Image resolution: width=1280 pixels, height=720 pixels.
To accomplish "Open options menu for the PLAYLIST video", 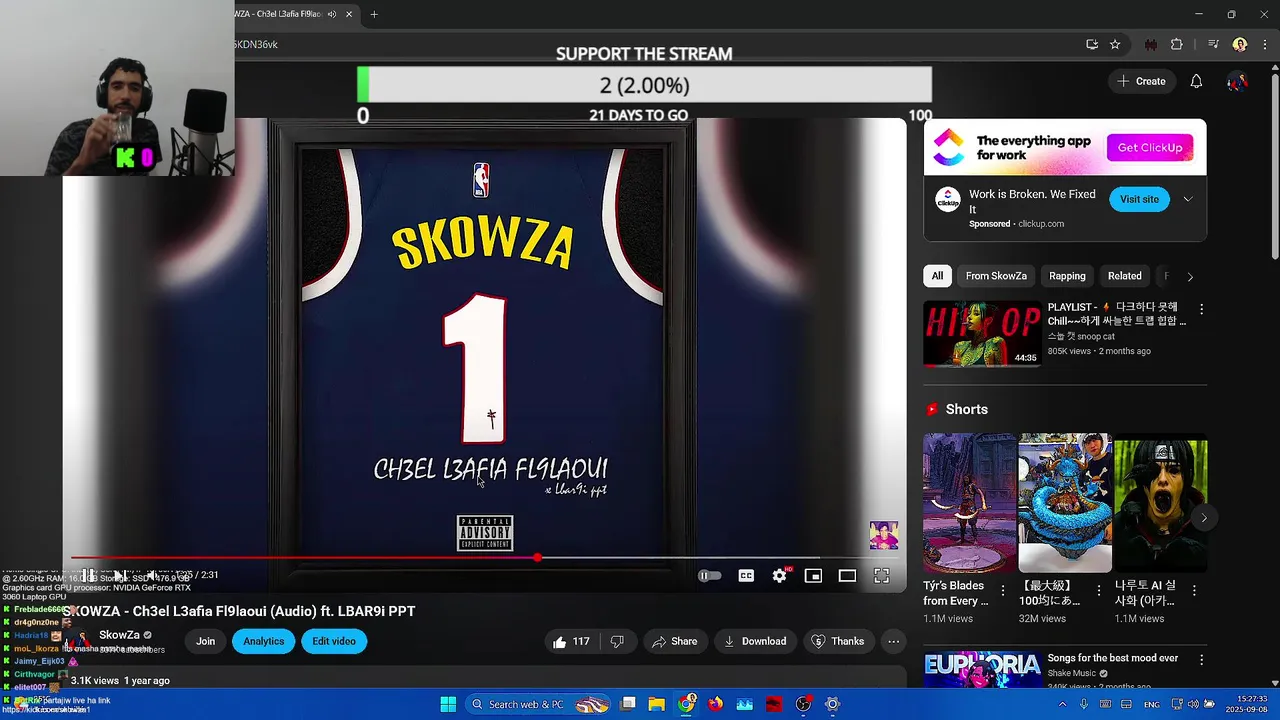I will tap(1201, 309).
